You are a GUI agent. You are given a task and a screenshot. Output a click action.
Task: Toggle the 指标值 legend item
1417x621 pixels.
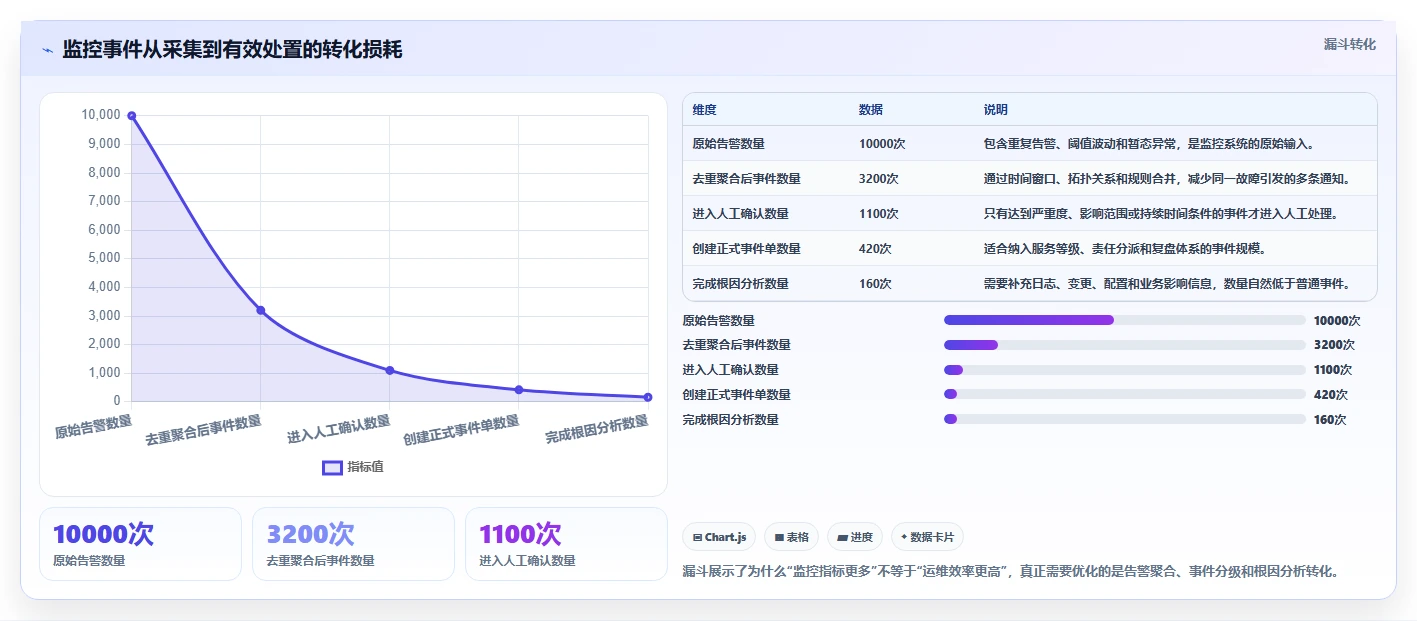(353, 467)
